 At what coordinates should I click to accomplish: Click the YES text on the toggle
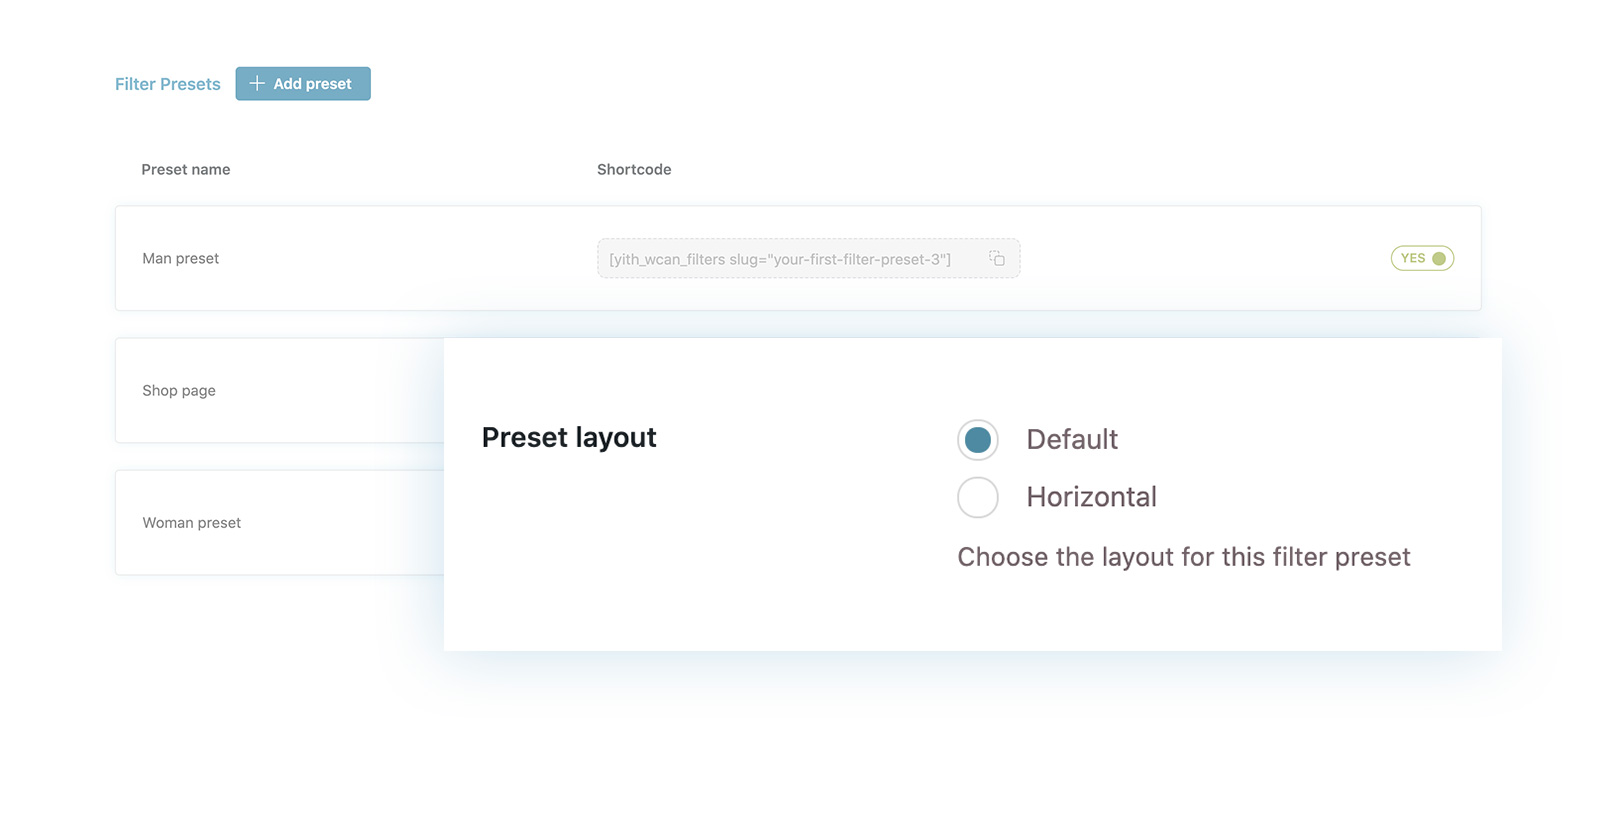coord(1413,258)
